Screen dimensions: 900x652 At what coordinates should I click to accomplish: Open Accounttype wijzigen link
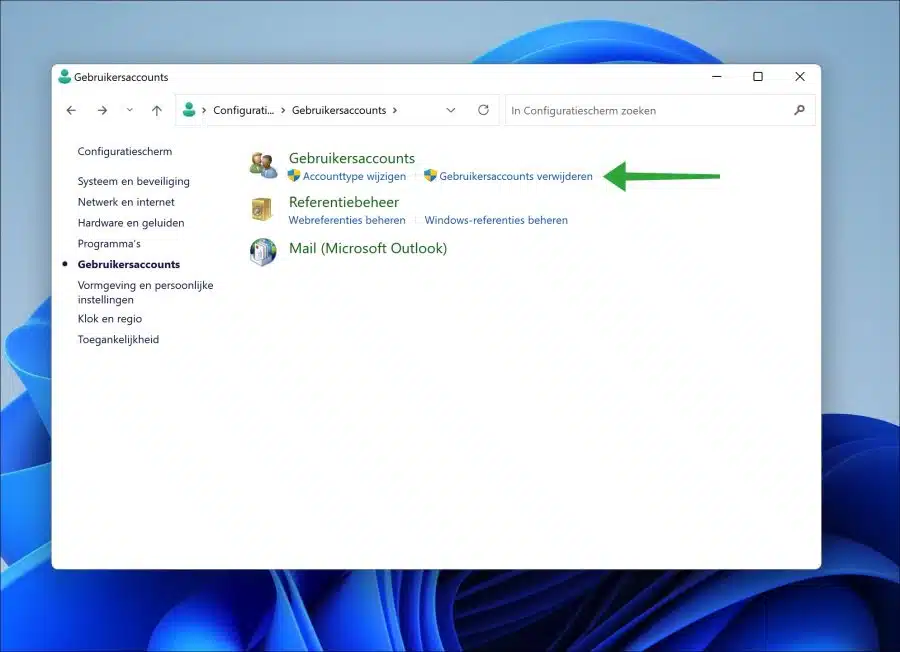tap(354, 176)
